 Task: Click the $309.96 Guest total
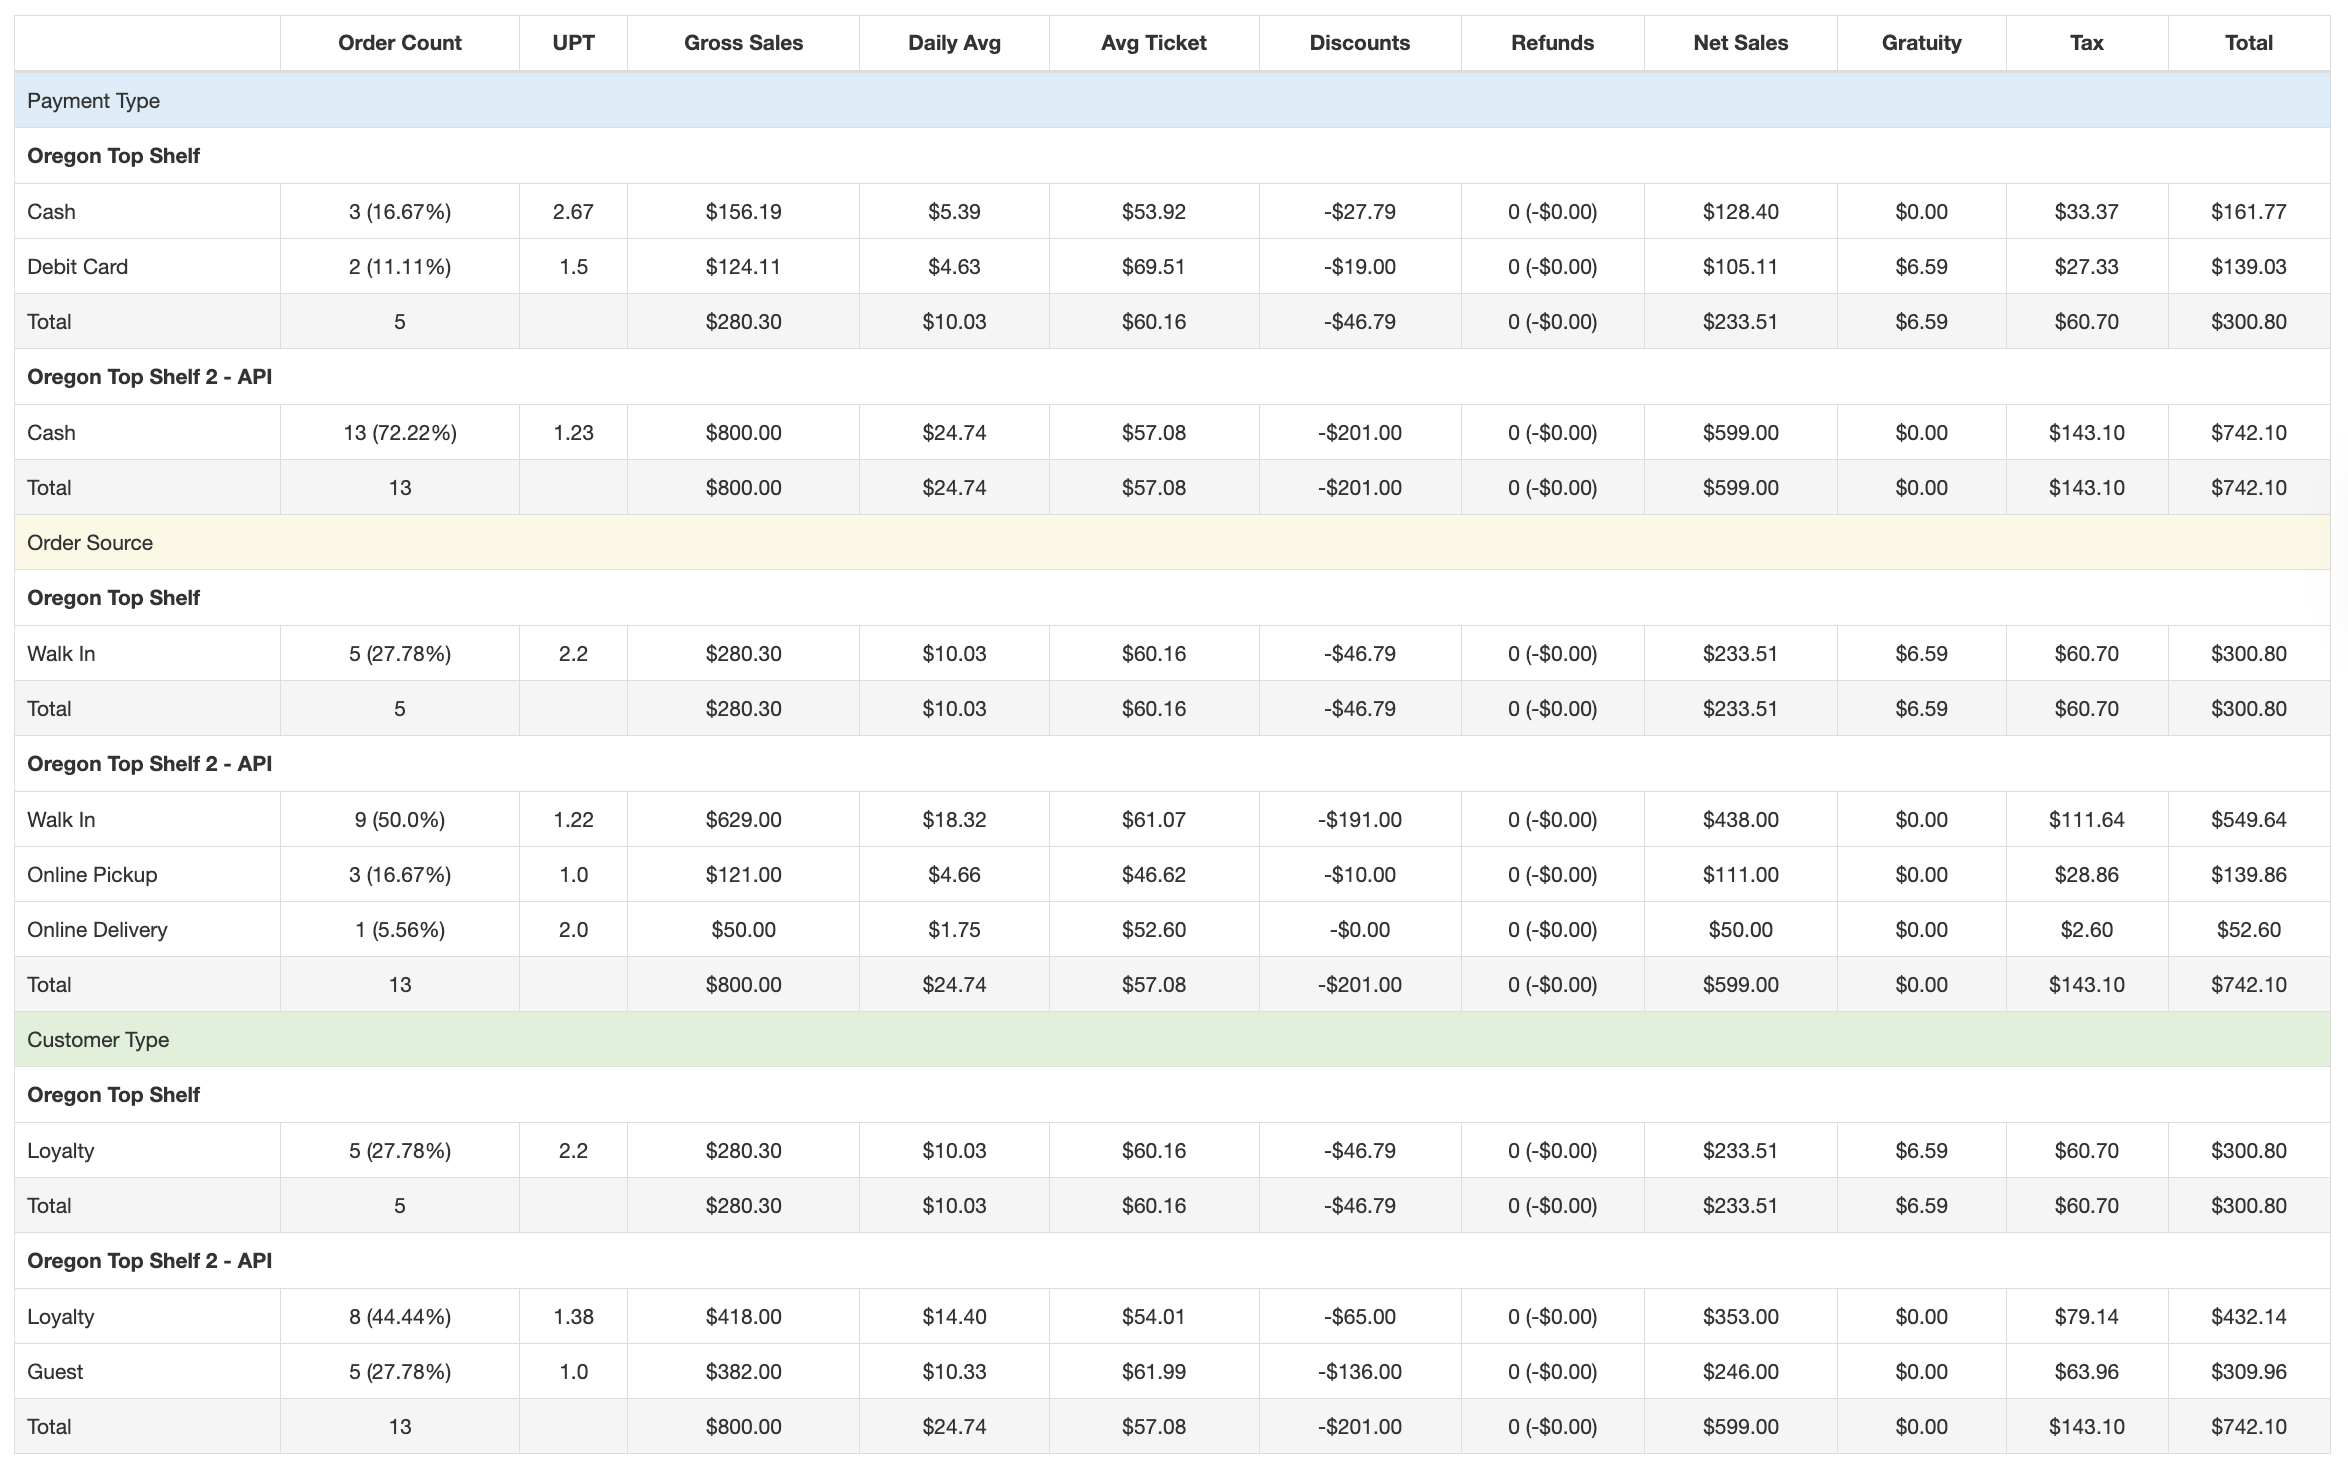tap(2248, 1371)
